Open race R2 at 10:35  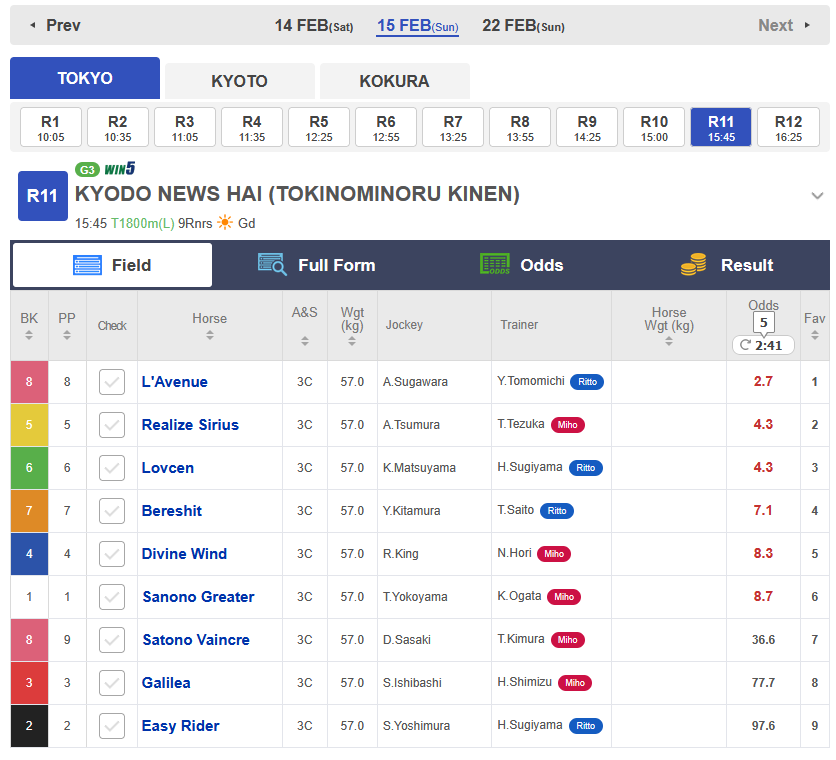pos(118,127)
